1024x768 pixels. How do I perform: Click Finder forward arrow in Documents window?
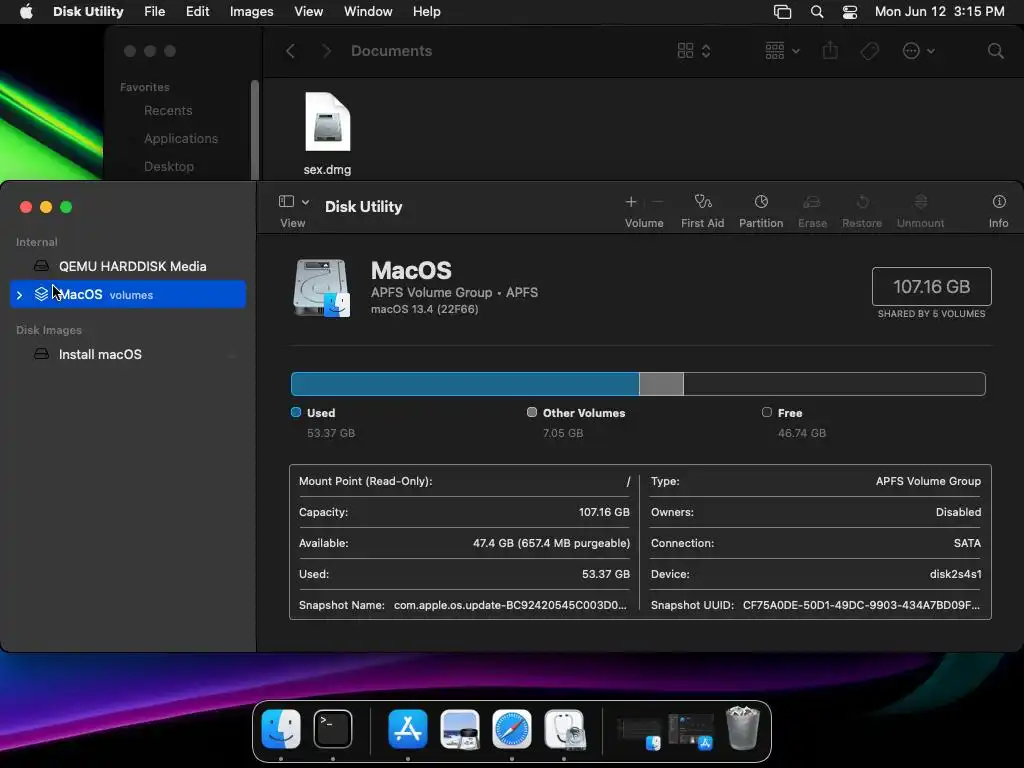pyautogui.click(x=327, y=51)
